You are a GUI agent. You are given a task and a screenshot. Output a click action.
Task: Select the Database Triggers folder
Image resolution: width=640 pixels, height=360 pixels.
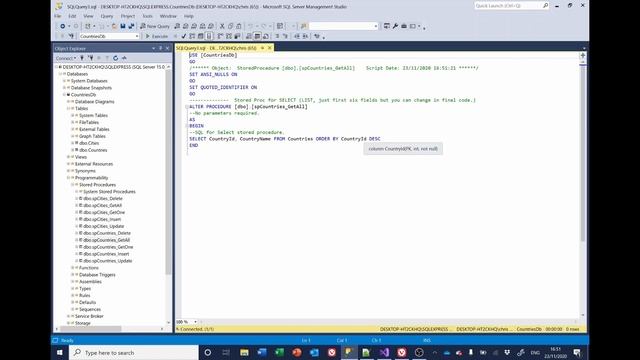97,275
